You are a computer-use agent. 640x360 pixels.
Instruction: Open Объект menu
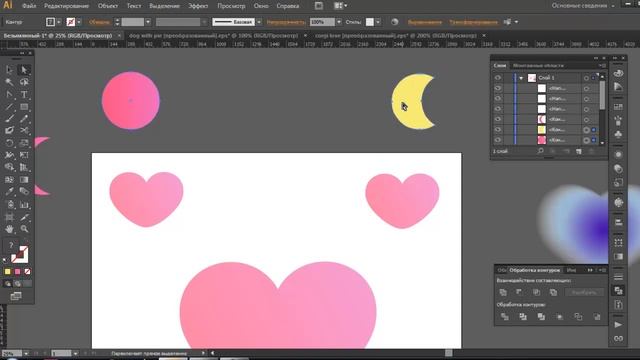(108, 6)
